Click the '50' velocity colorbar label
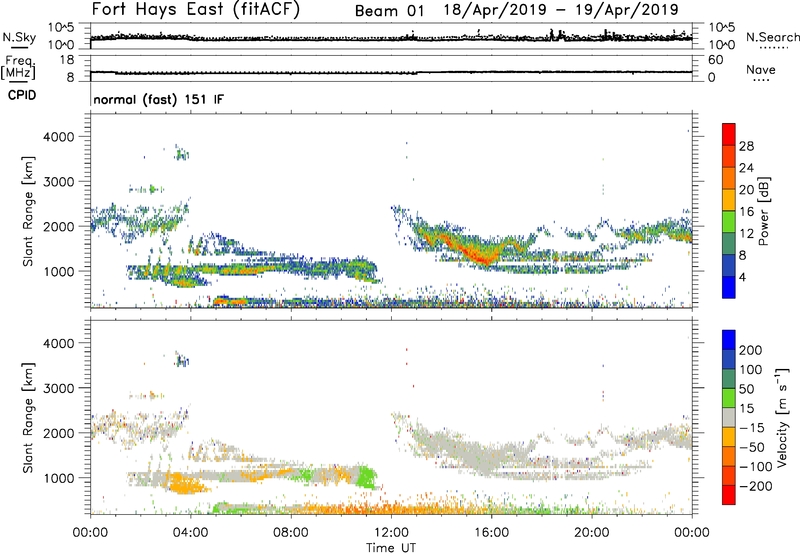800x554 pixels. pos(746,389)
